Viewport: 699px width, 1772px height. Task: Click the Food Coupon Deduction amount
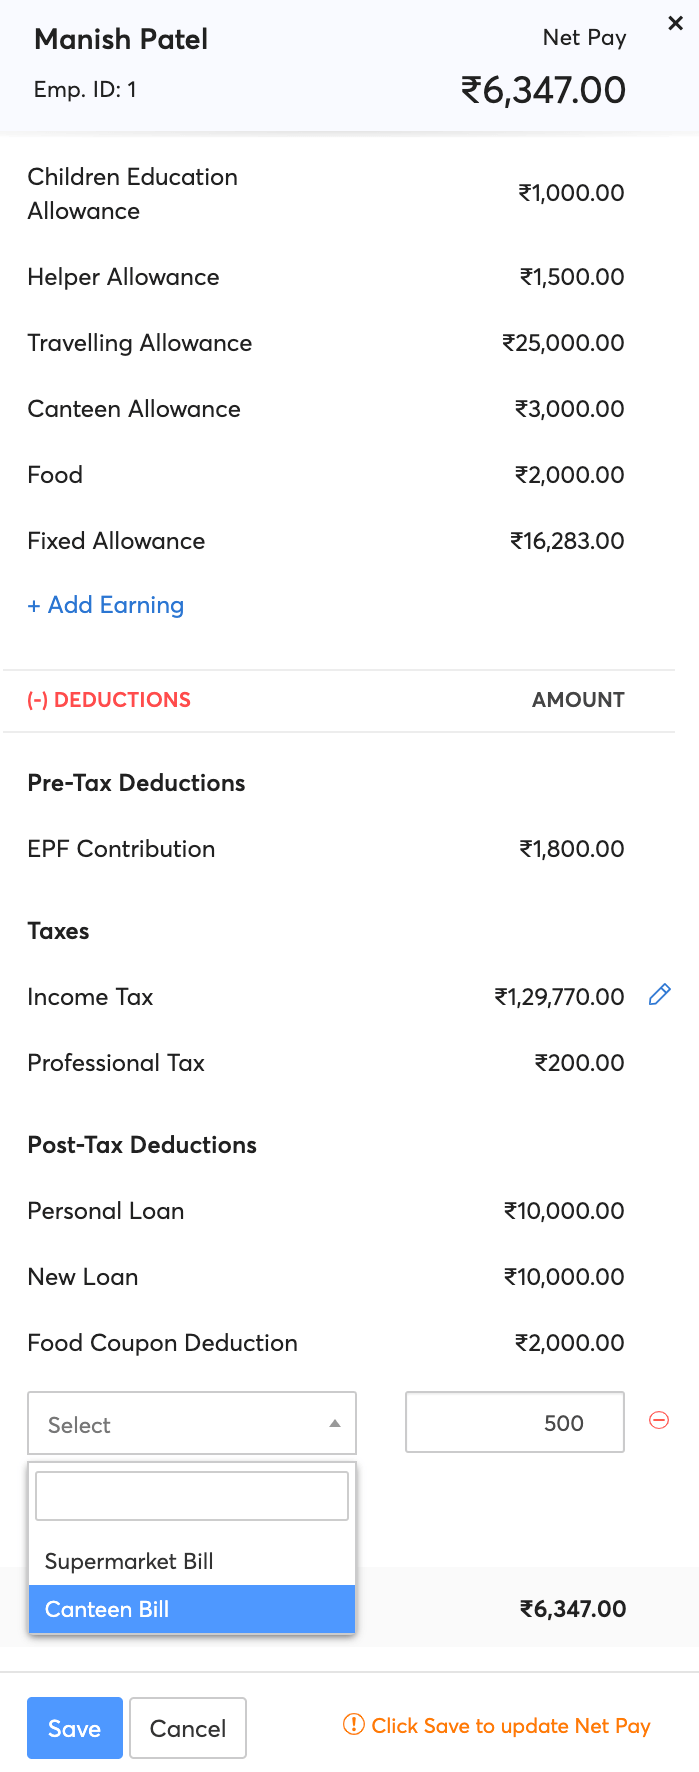tap(568, 1342)
